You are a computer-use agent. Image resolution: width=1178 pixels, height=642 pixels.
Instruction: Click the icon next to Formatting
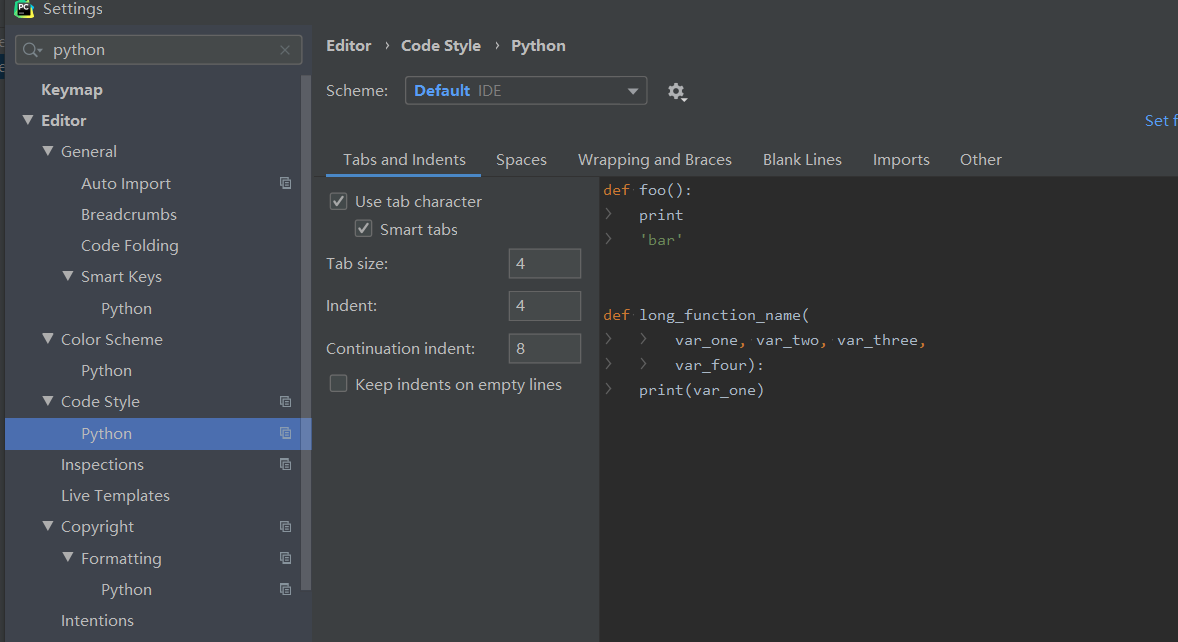(286, 558)
